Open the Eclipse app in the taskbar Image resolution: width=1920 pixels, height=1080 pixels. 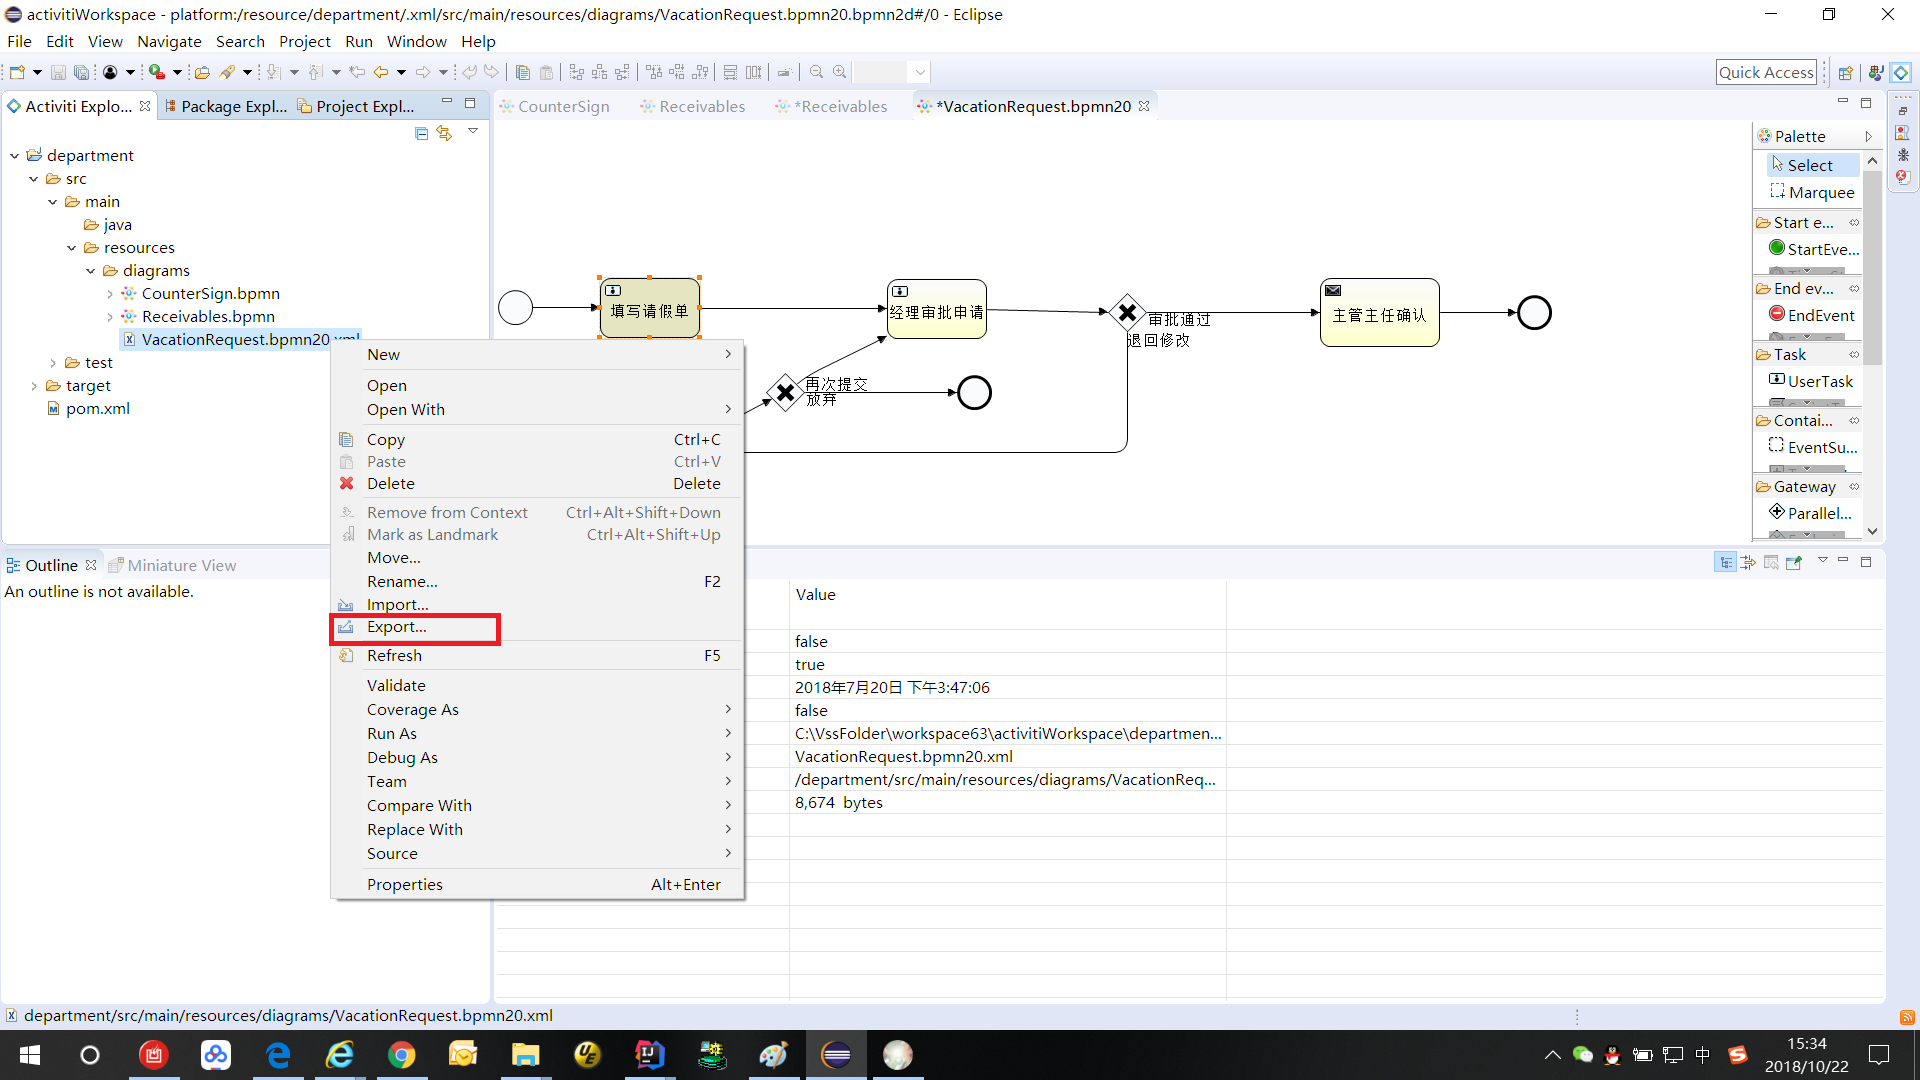836,1055
